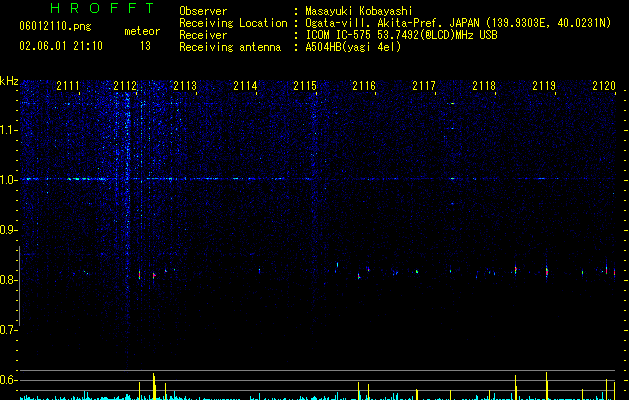Click the gray frequency range bar beside the axis
Viewport: 629px width, 400px height.
coord(19,286)
